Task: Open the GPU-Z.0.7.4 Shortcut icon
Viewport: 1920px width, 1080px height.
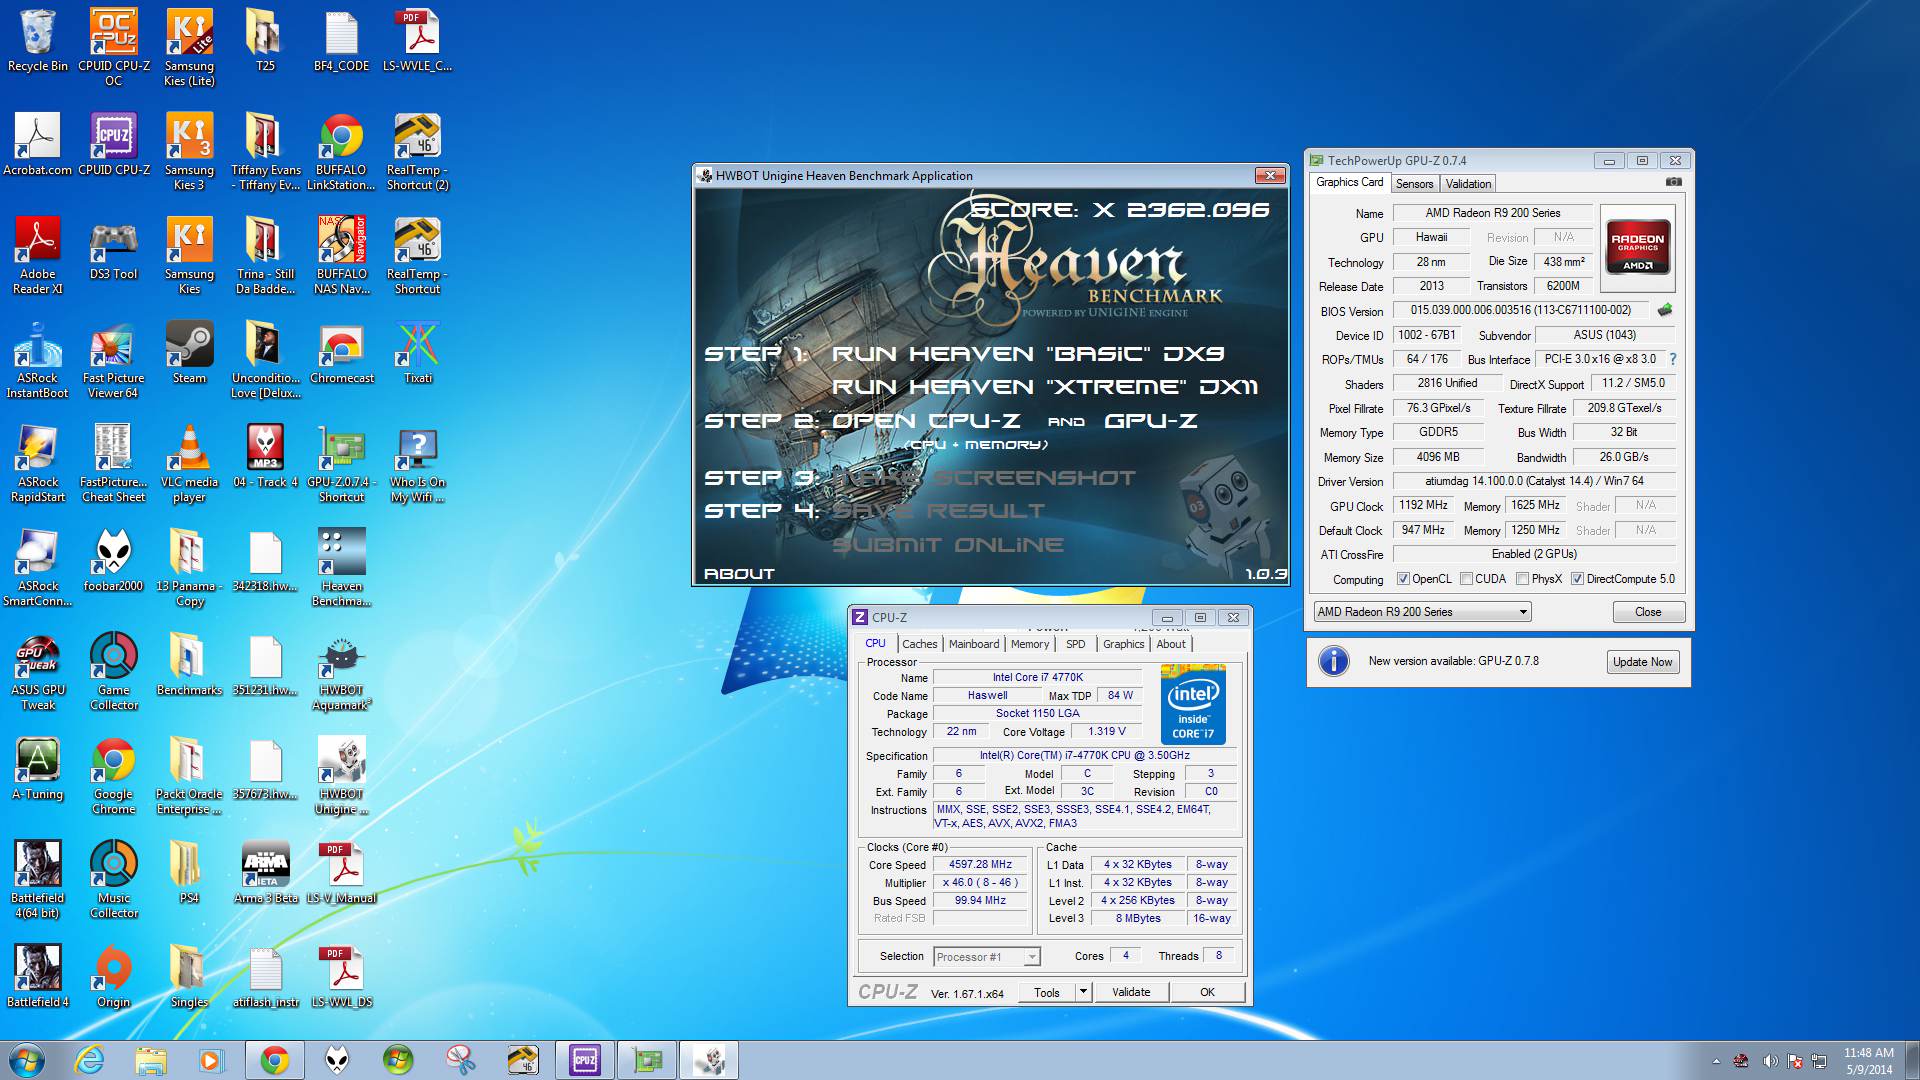Action: [341, 463]
